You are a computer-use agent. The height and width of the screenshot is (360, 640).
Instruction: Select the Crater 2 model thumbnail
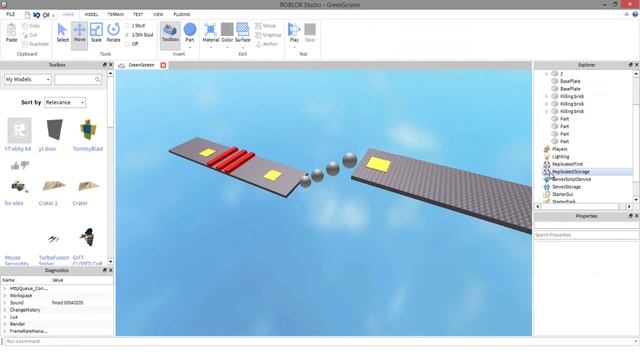click(54, 186)
